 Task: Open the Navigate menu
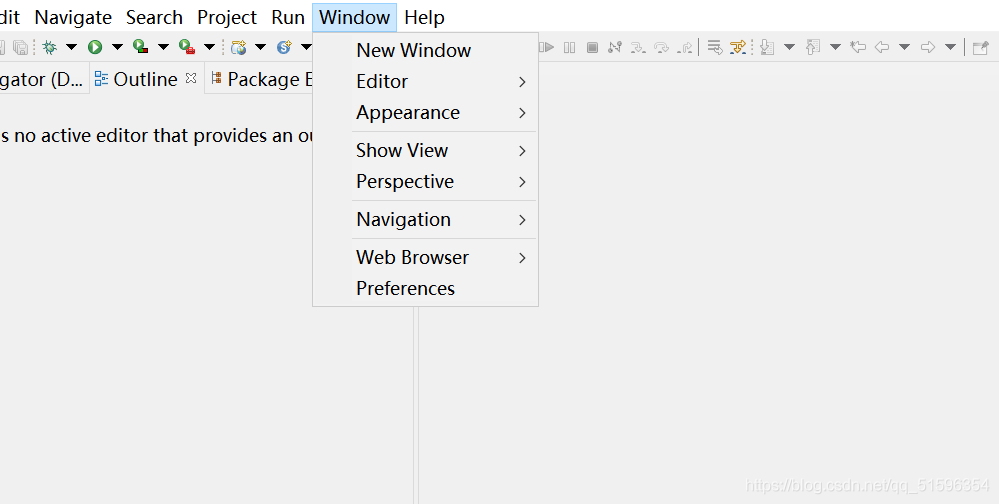point(73,17)
